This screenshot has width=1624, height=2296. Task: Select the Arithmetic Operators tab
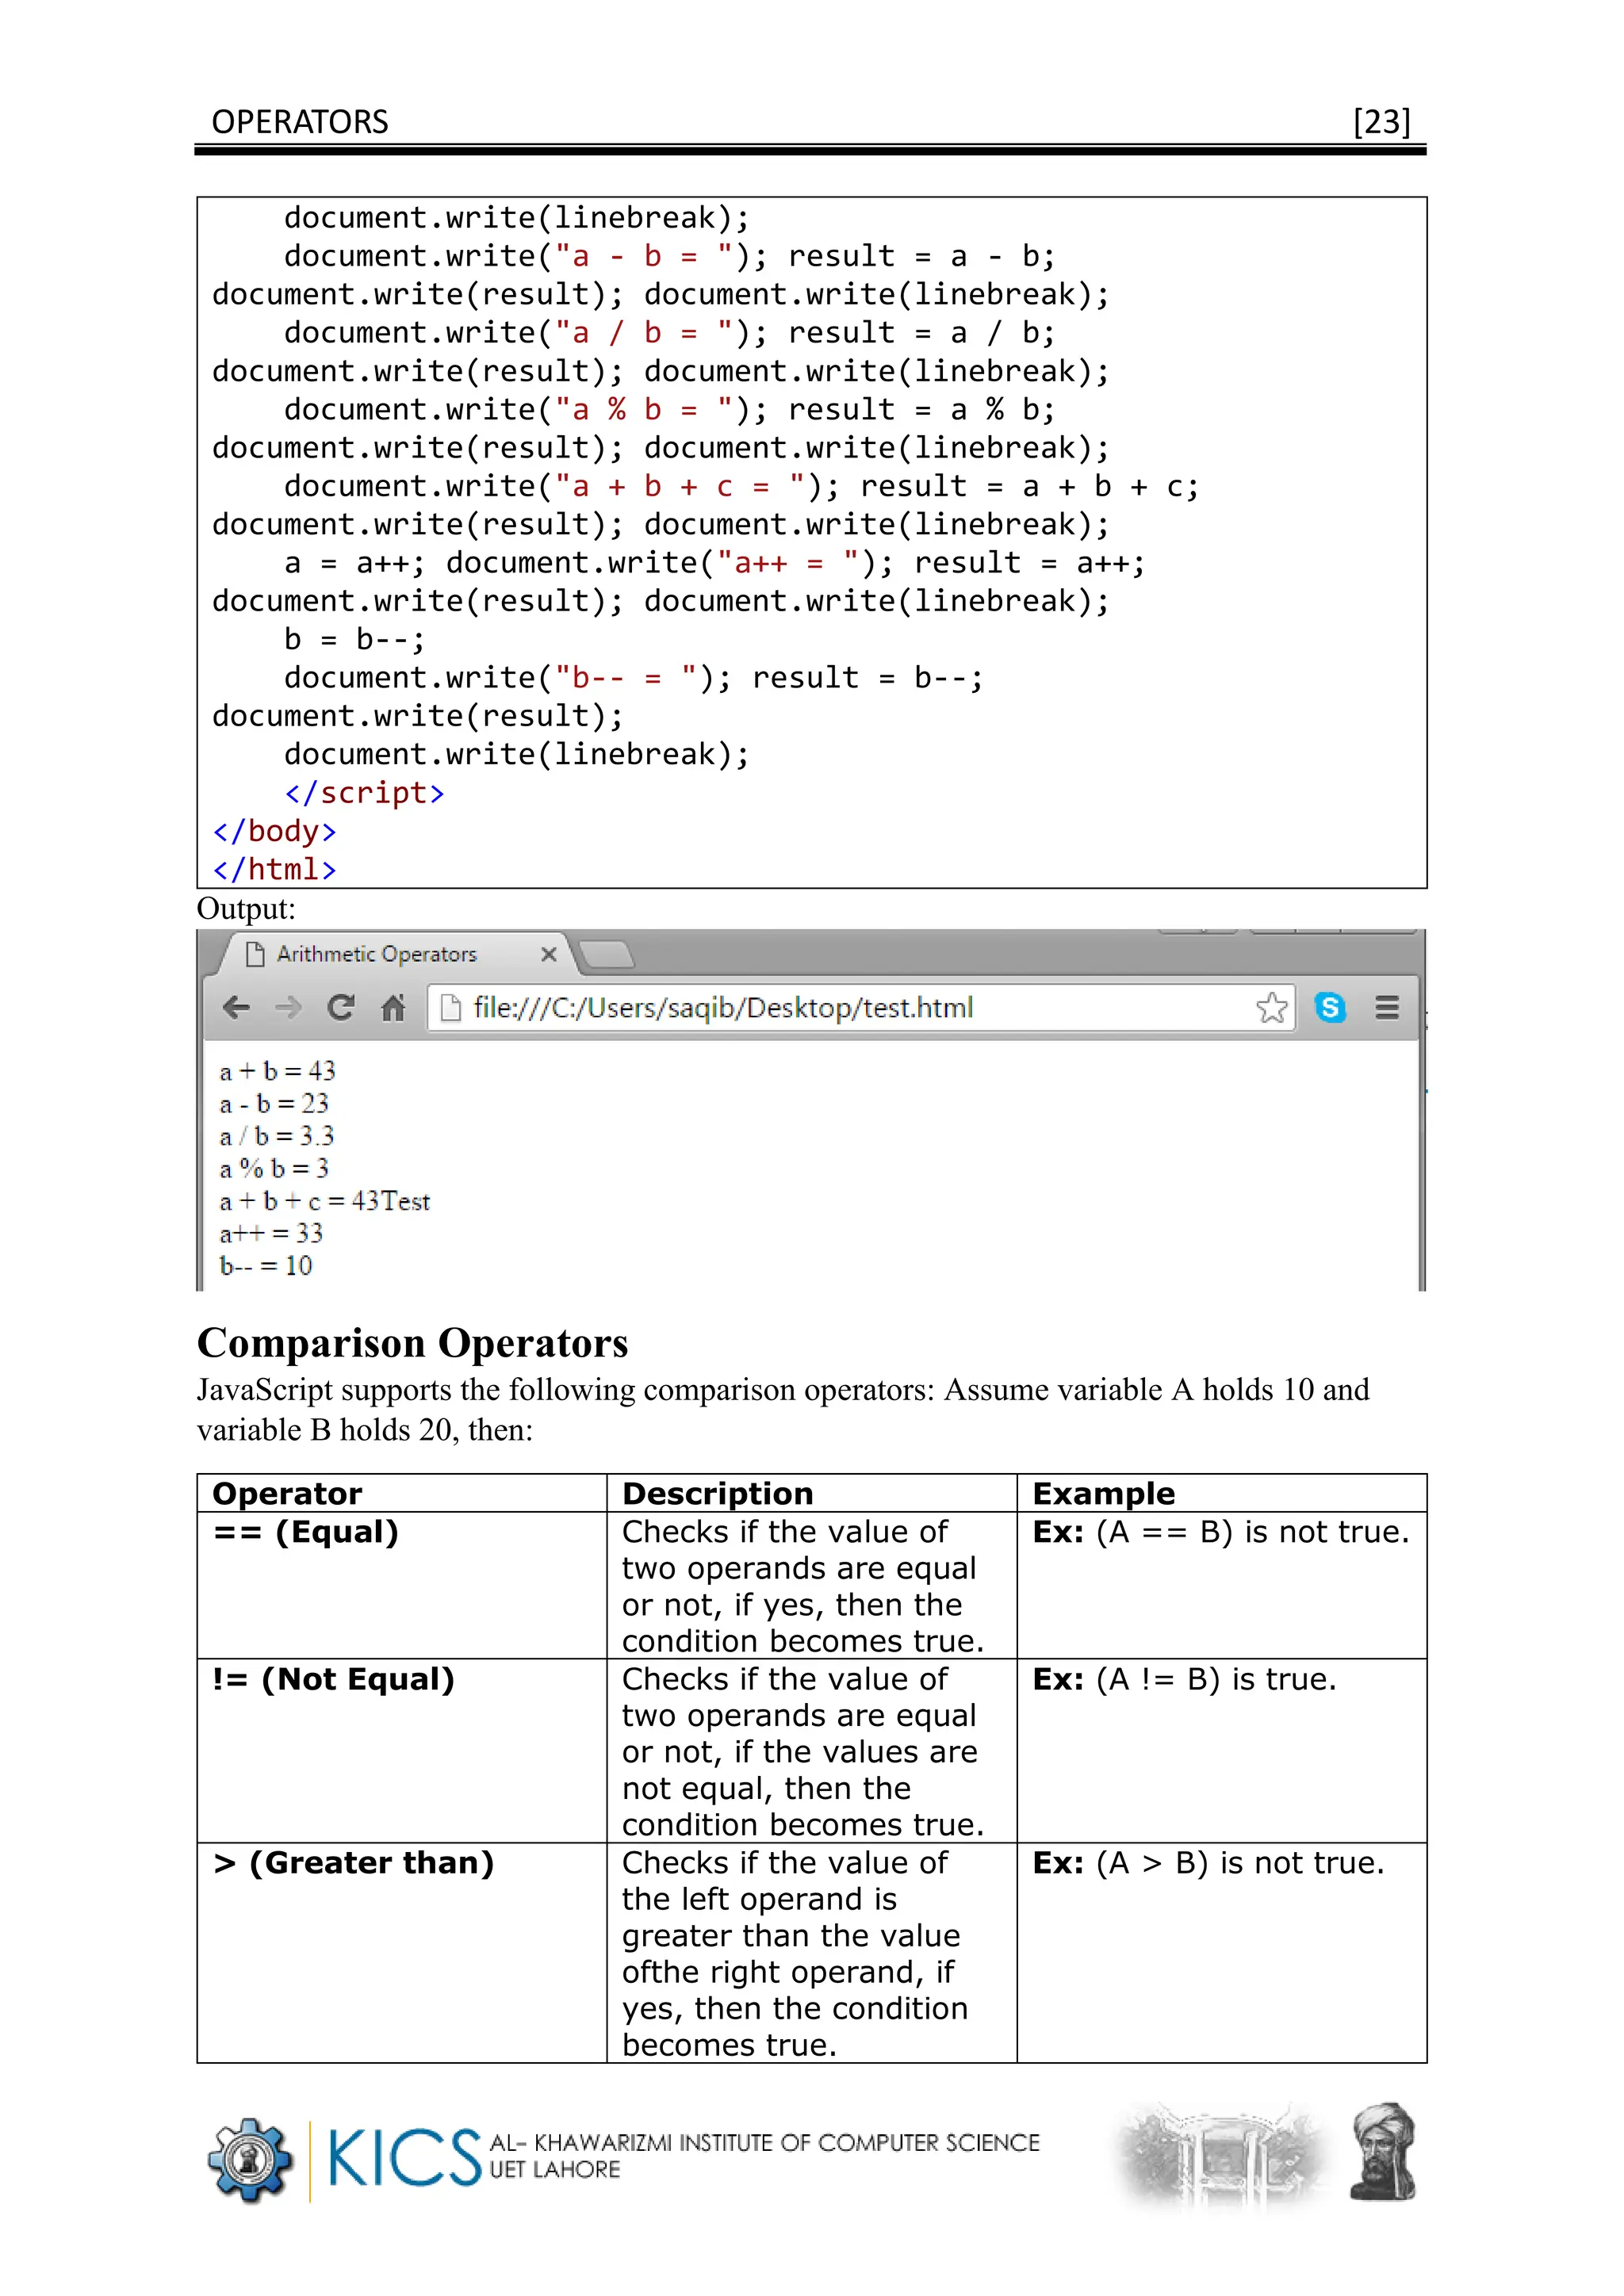pyautogui.click(x=377, y=954)
